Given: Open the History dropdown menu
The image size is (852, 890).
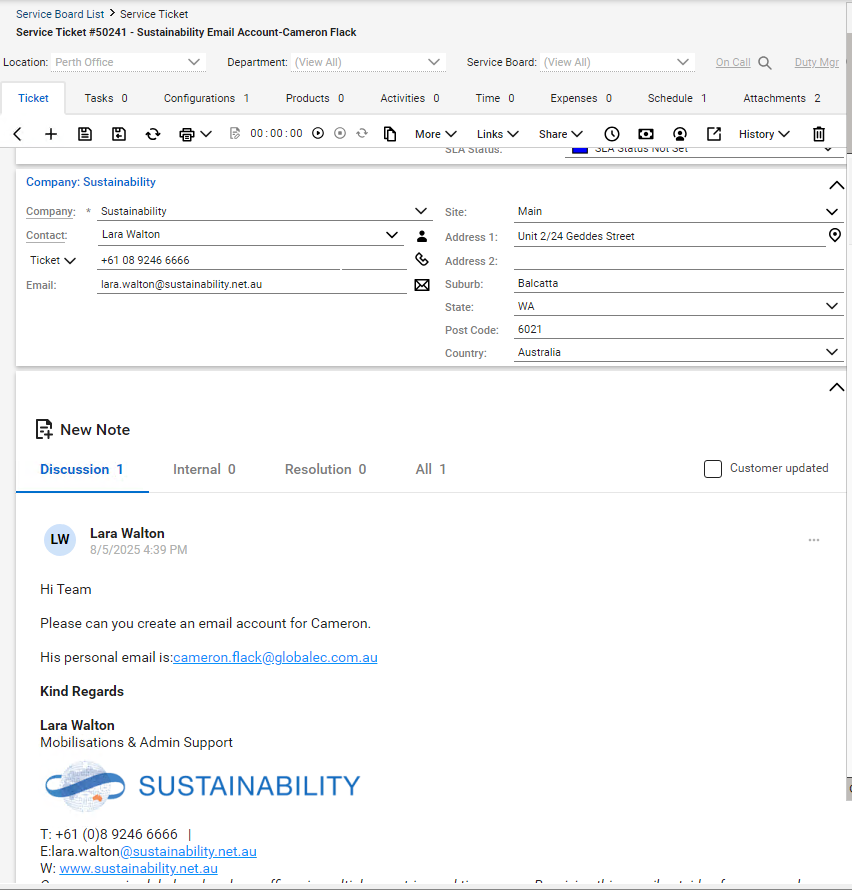Looking at the screenshot, I should [x=764, y=134].
